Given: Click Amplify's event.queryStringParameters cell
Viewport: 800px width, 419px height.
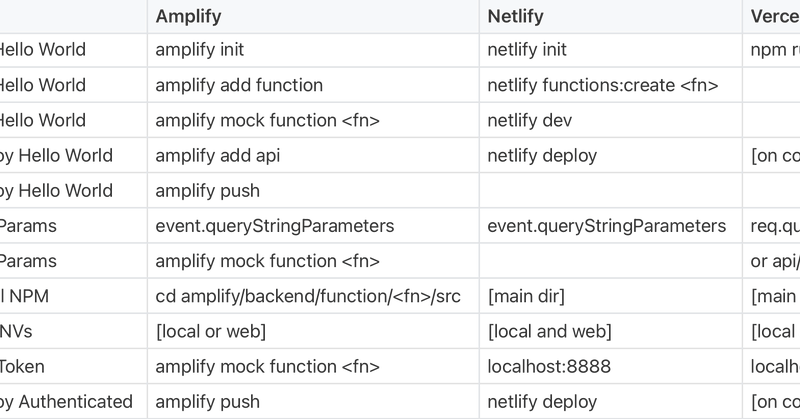Looking at the screenshot, I should pyautogui.click(x=313, y=226).
